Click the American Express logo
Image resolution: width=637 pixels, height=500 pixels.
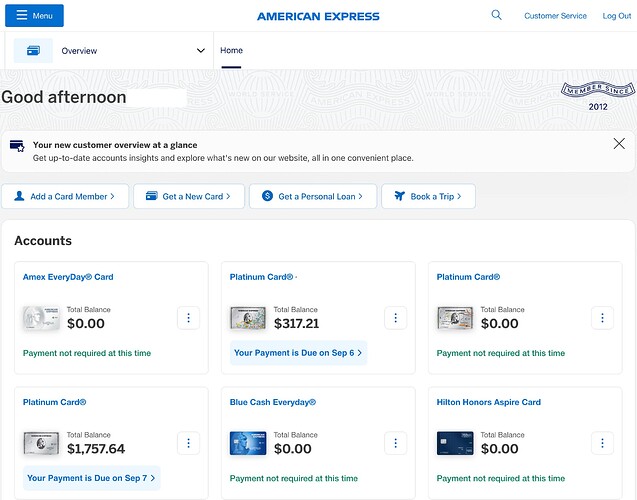(318, 16)
